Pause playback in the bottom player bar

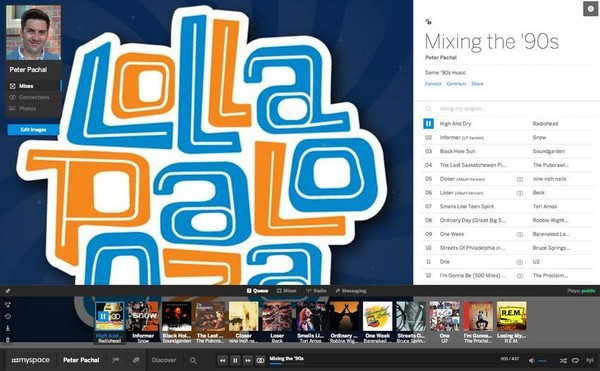click(x=235, y=360)
